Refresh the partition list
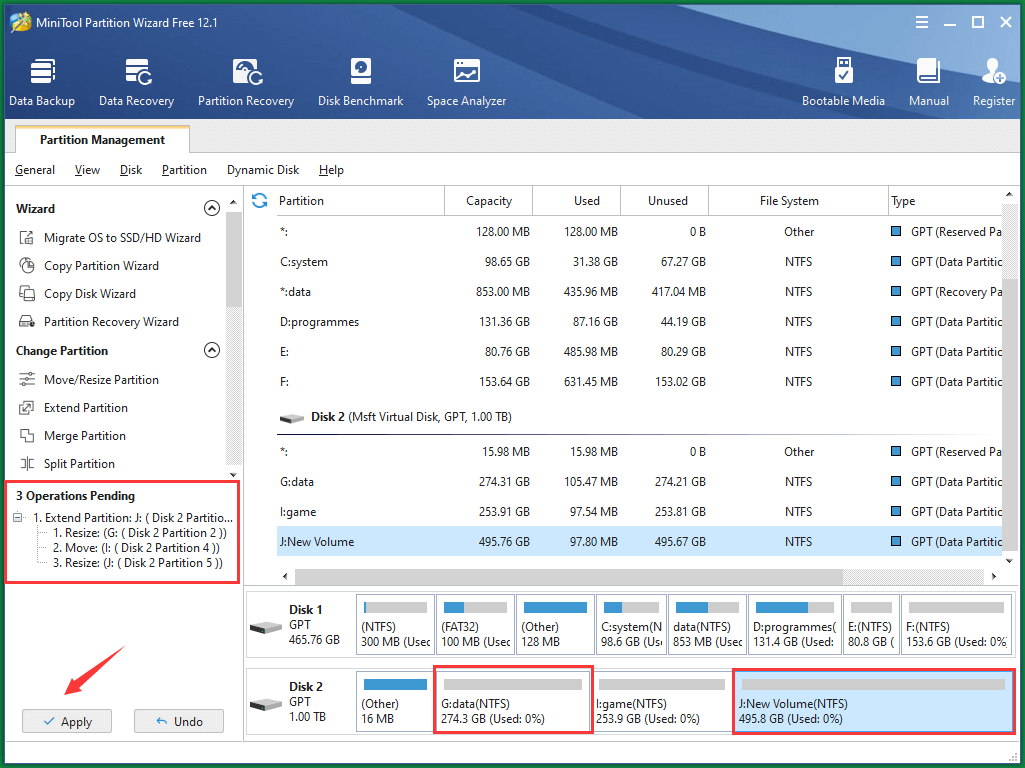Image resolution: width=1025 pixels, height=768 pixels. coord(260,201)
